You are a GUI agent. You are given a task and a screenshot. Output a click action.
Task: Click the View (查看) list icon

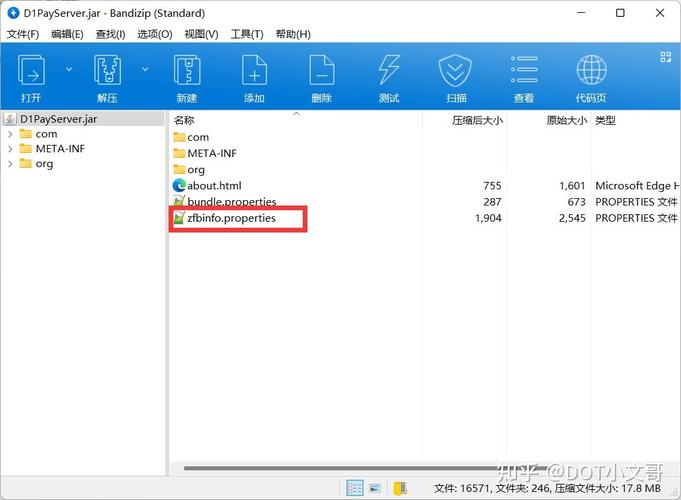click(x=524, y=69)
